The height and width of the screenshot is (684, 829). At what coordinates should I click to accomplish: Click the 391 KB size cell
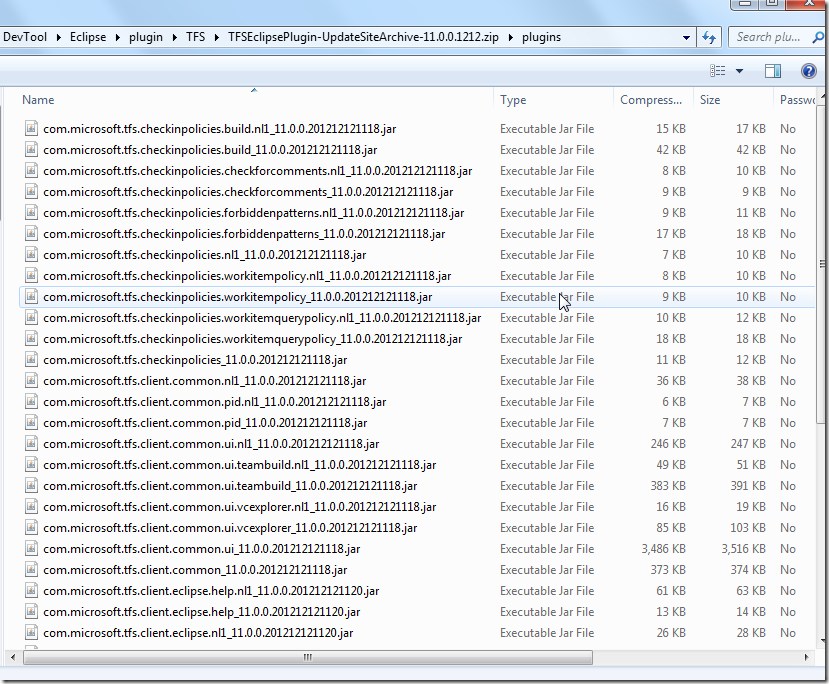748,486
